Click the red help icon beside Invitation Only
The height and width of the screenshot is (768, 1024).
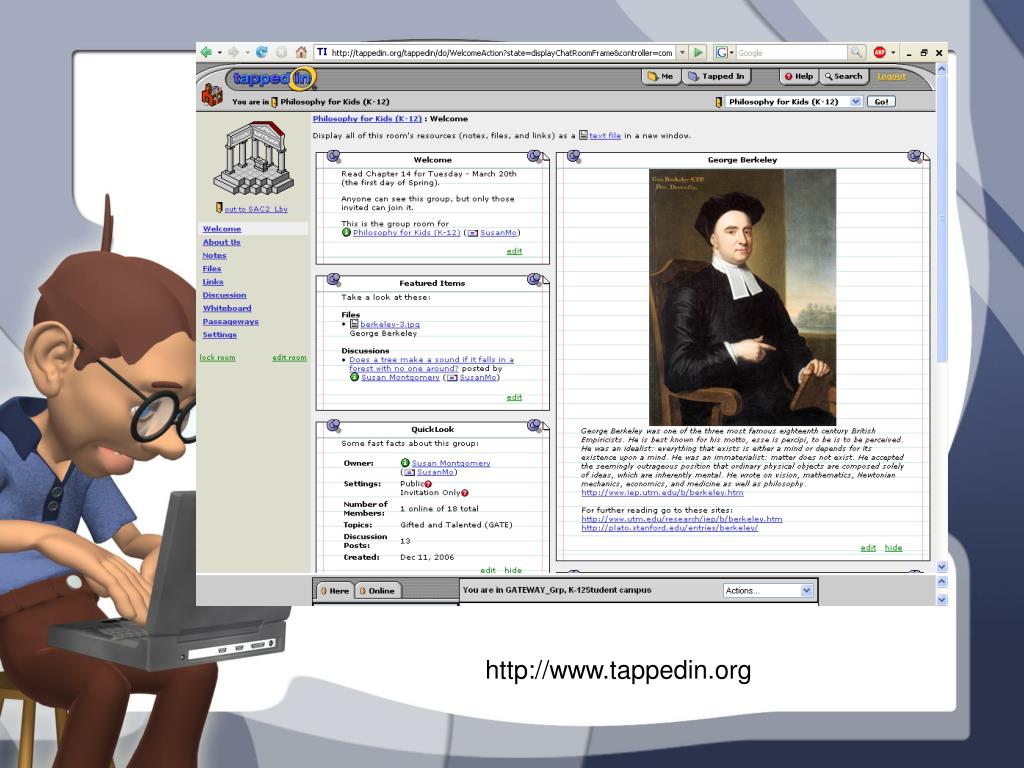pos(464,493)
